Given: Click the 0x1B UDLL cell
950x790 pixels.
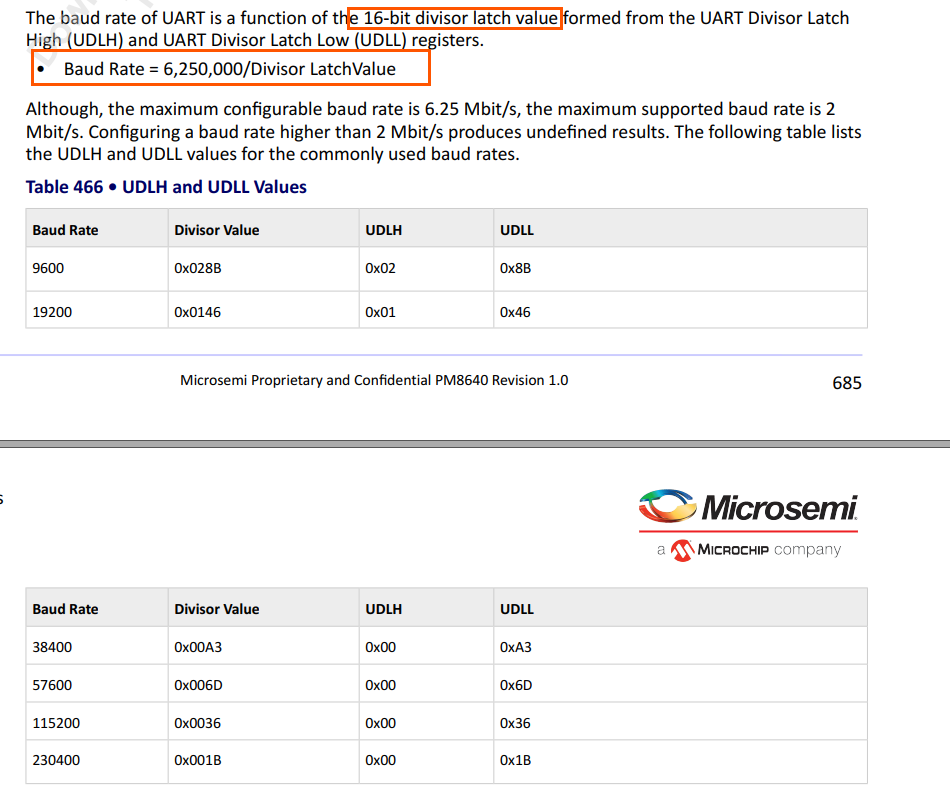Looking at the screenshot, I should [x=680, y=760].
